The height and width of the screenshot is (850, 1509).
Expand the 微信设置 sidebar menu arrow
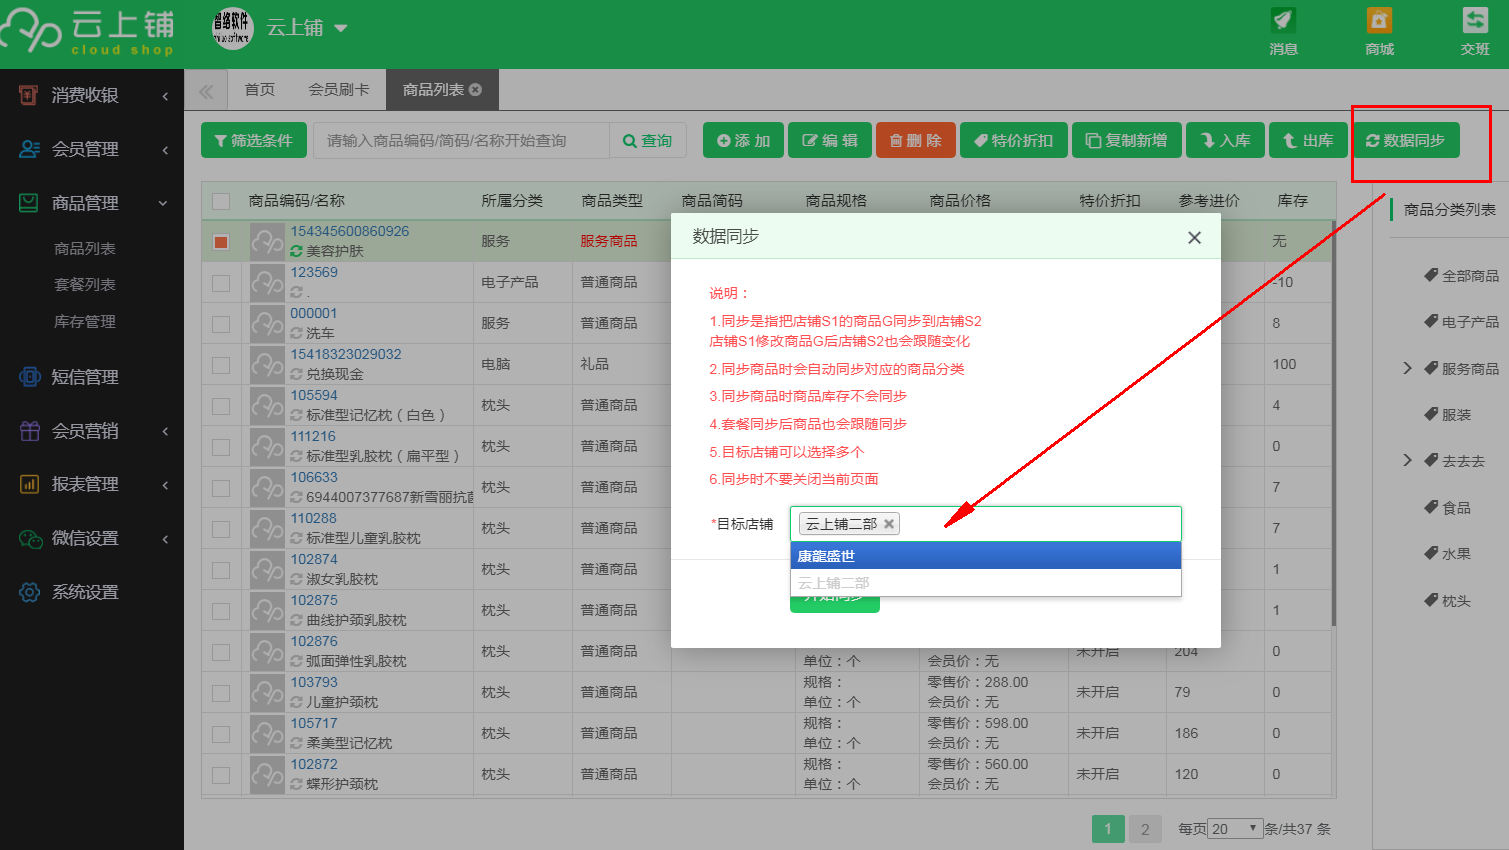click(165, 539)
